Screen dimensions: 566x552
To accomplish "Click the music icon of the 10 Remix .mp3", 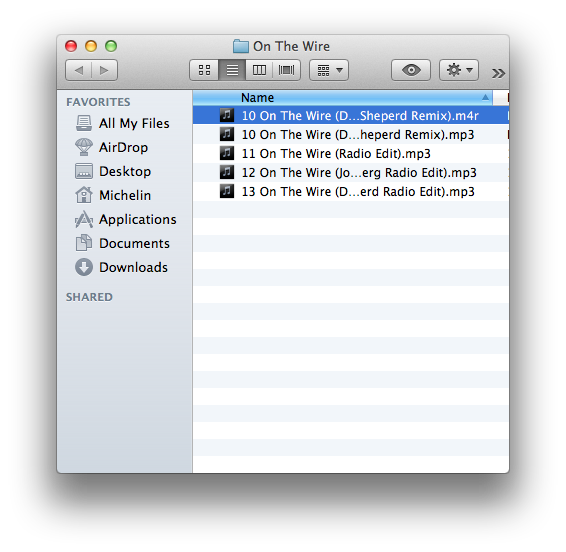I will (227, 134).
